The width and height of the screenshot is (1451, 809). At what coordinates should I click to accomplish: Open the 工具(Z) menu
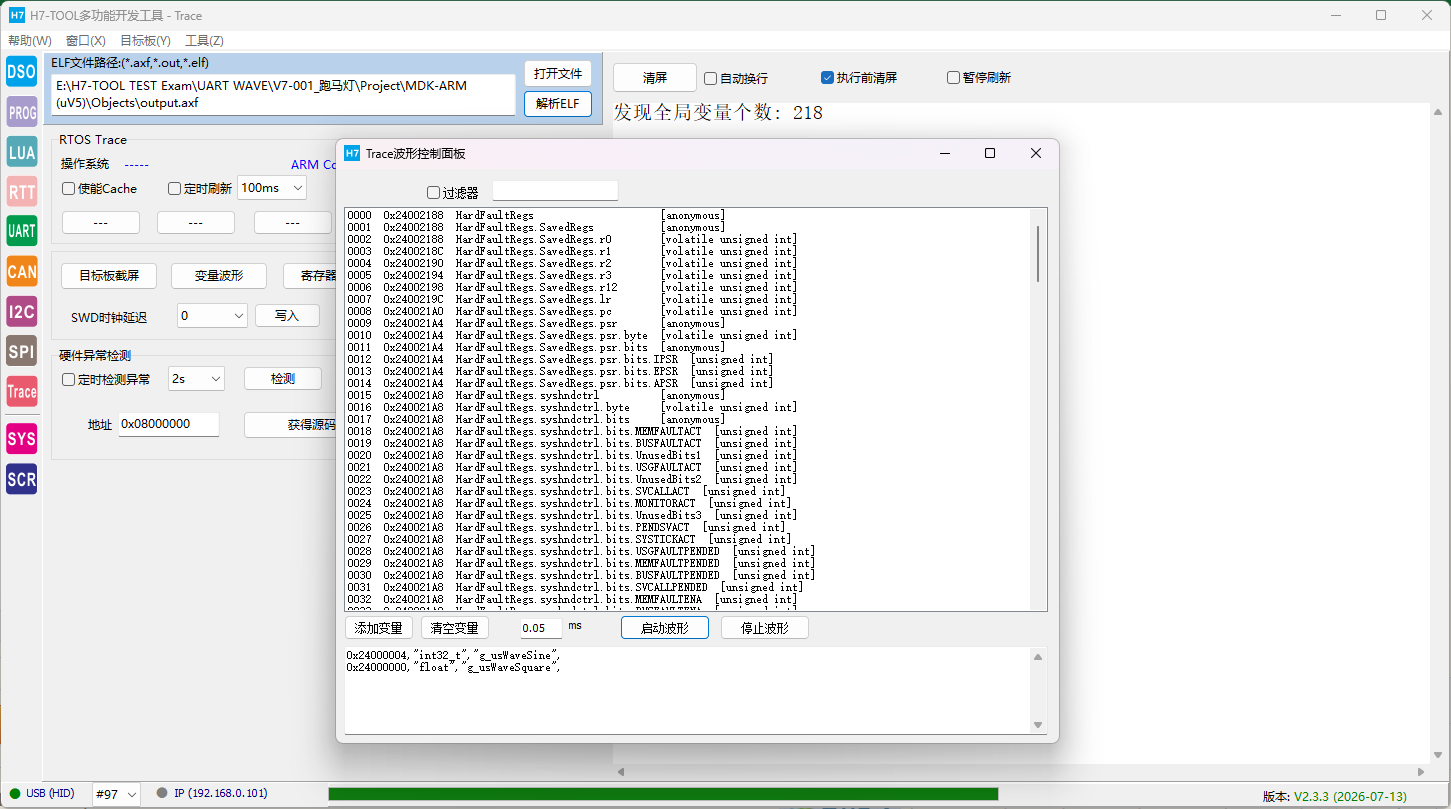tap(204, 41)
